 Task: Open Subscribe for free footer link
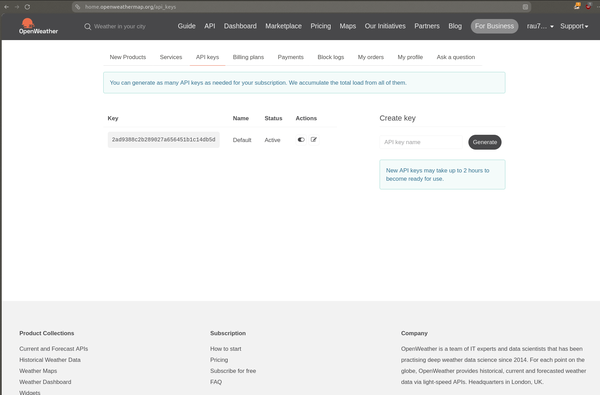pos(233,371)
